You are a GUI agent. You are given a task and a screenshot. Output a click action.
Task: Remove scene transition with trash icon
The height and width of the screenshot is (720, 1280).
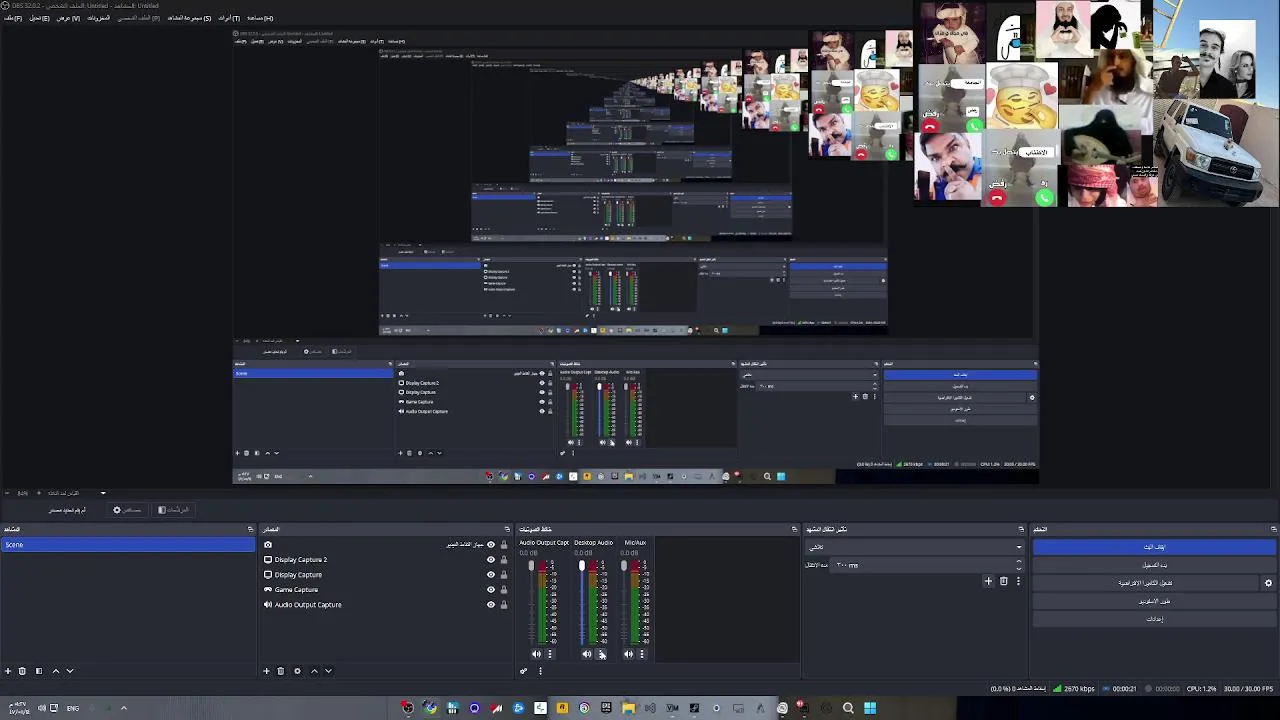(x=1004, y=581)
